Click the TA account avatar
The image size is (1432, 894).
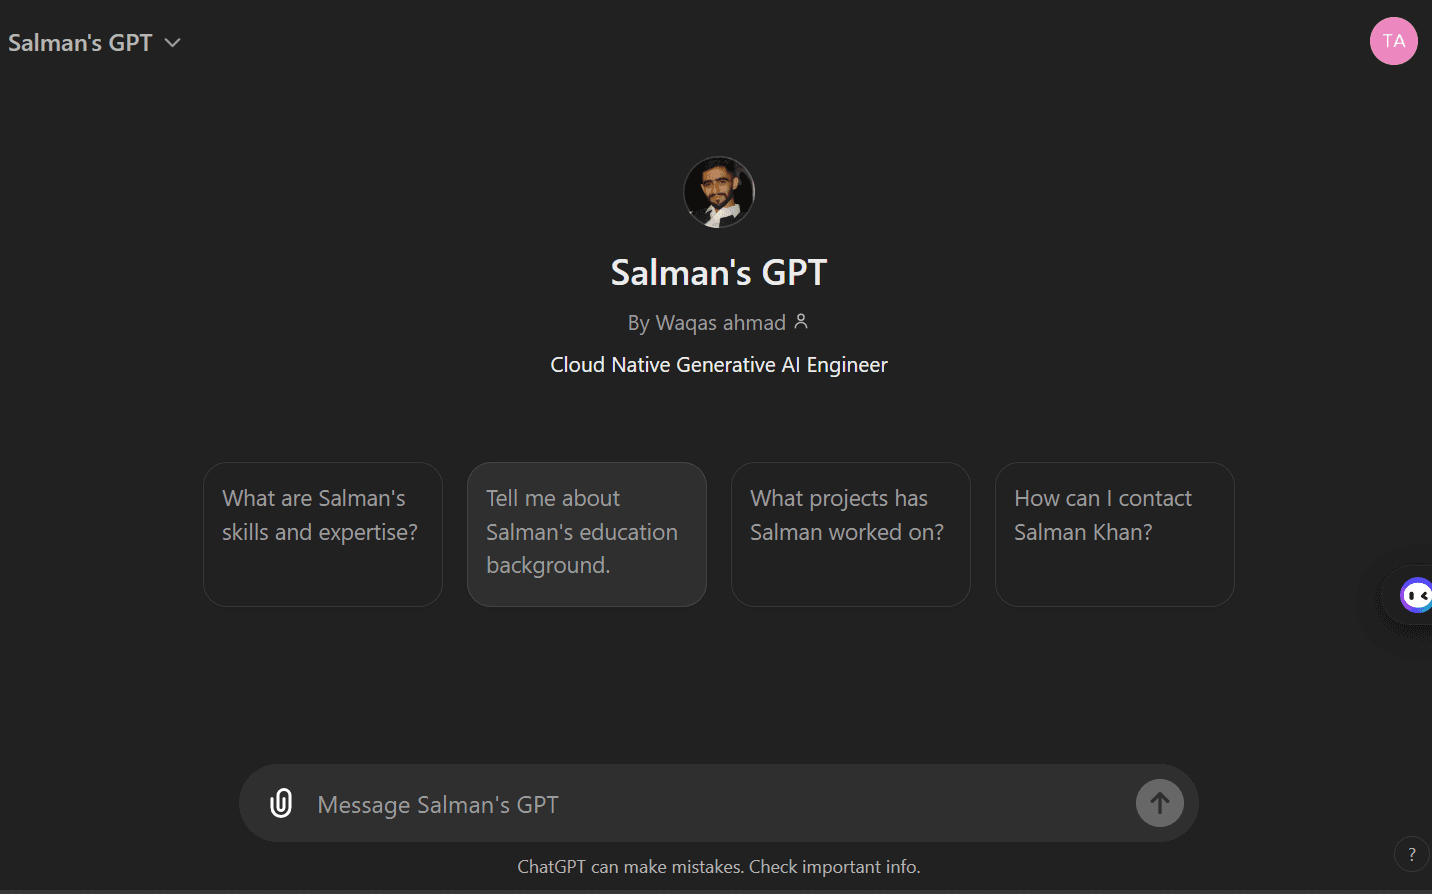coord(1393,41)
